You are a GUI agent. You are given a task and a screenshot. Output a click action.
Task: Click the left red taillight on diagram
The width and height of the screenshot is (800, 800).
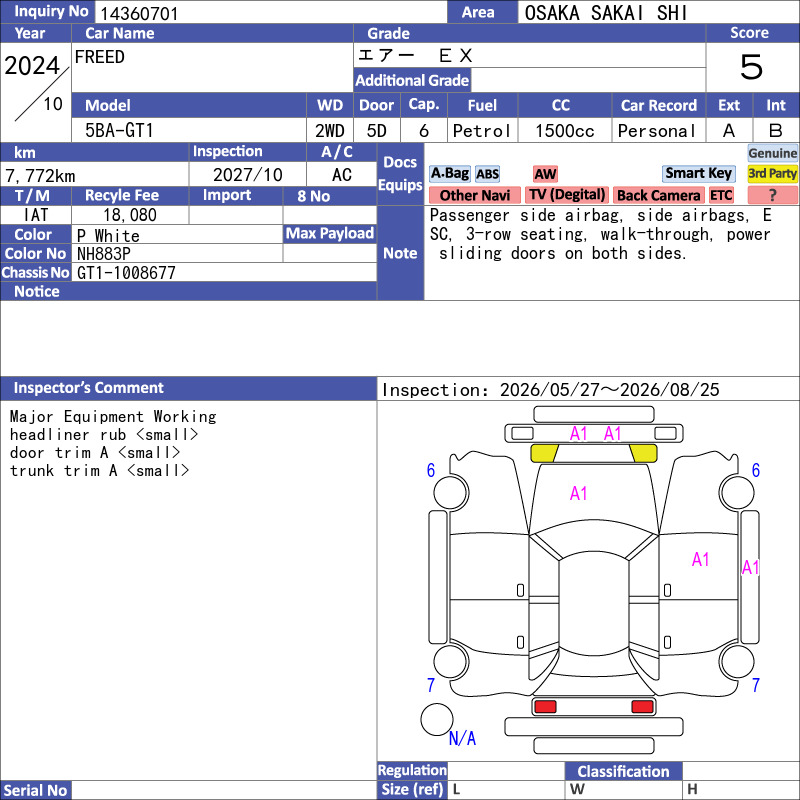pos(545,707)
